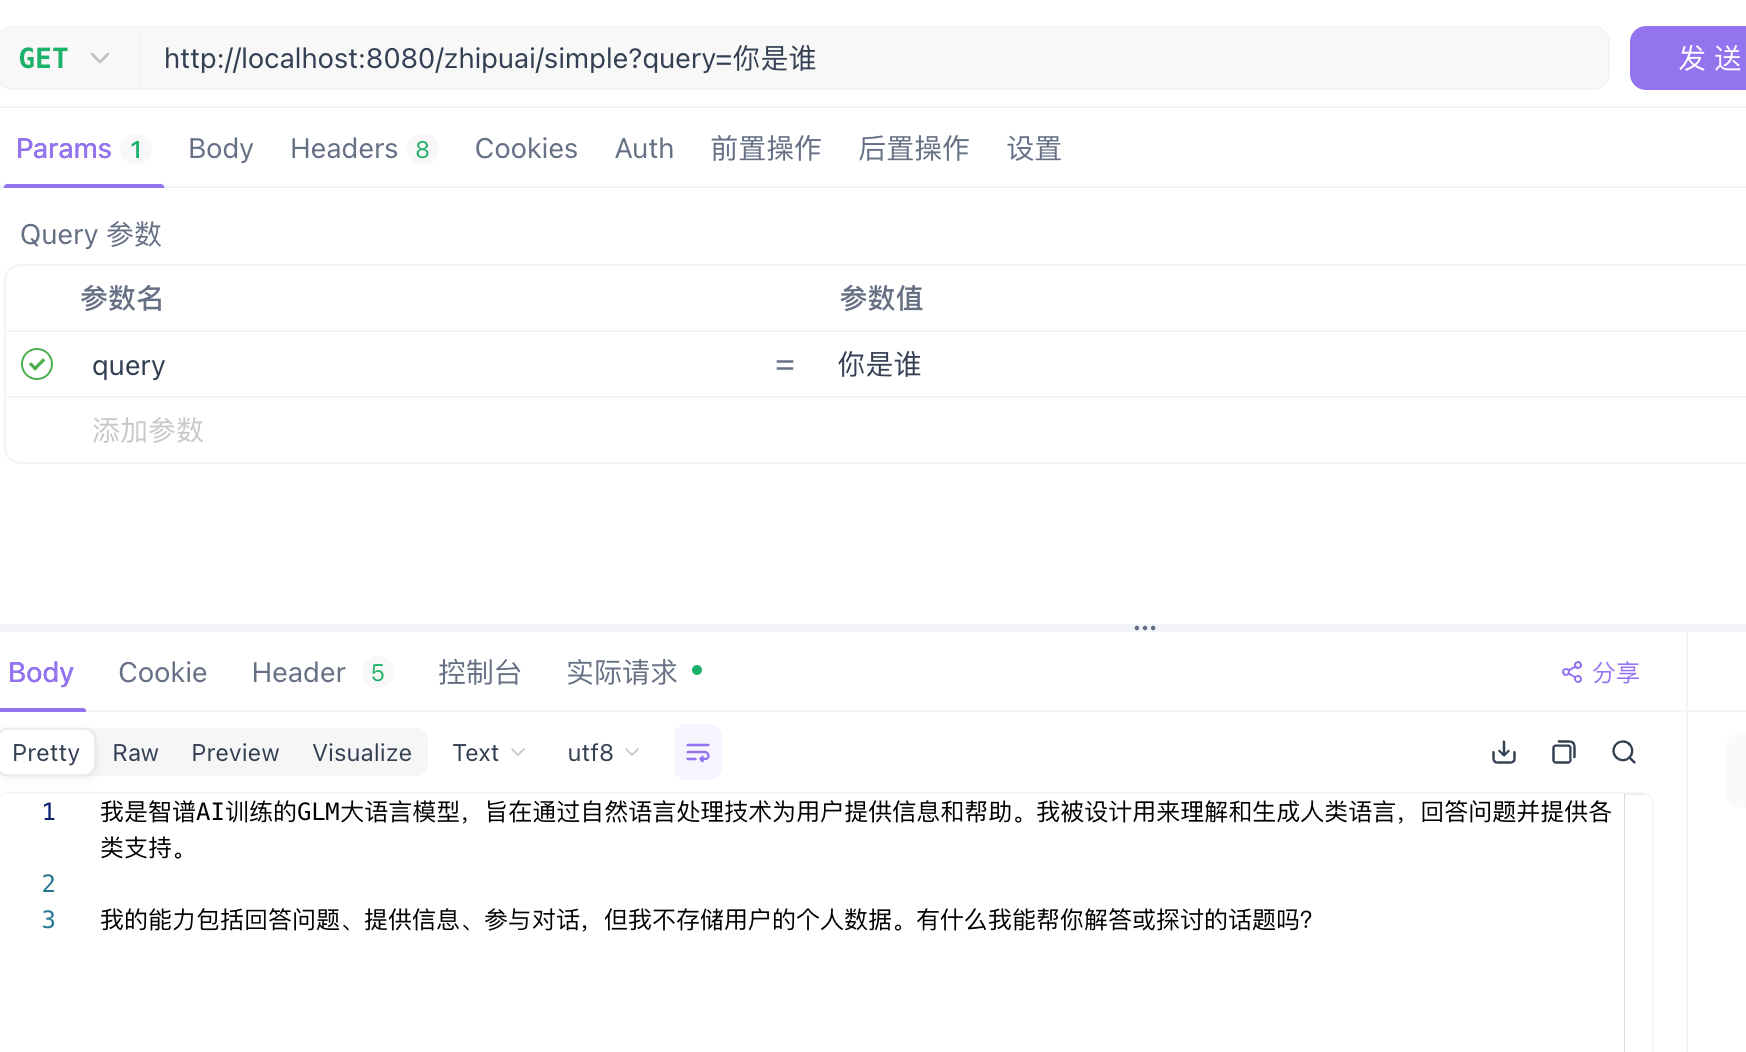Expand the Text format dropdown
1746x1052 pixels.
(x=488, y=753)
